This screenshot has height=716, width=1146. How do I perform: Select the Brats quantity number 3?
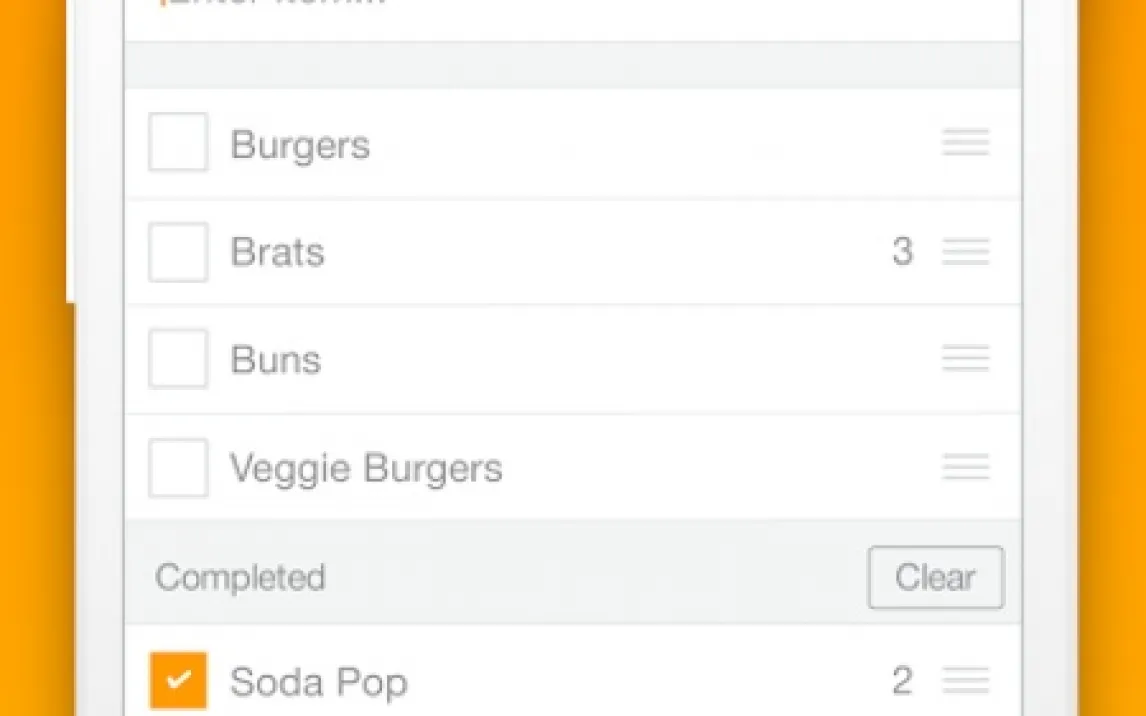point(902,252)
